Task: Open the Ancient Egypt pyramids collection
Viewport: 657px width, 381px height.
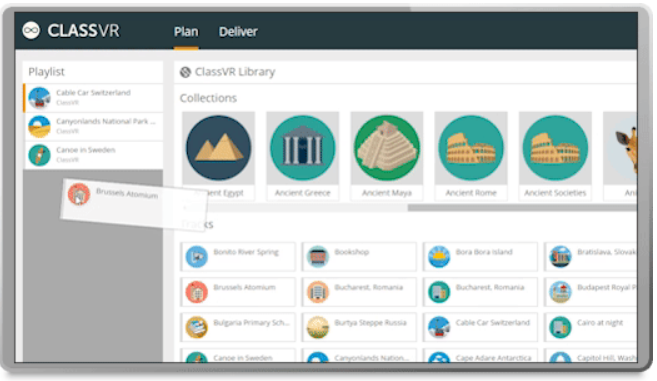Action: [x=218, y=148]
